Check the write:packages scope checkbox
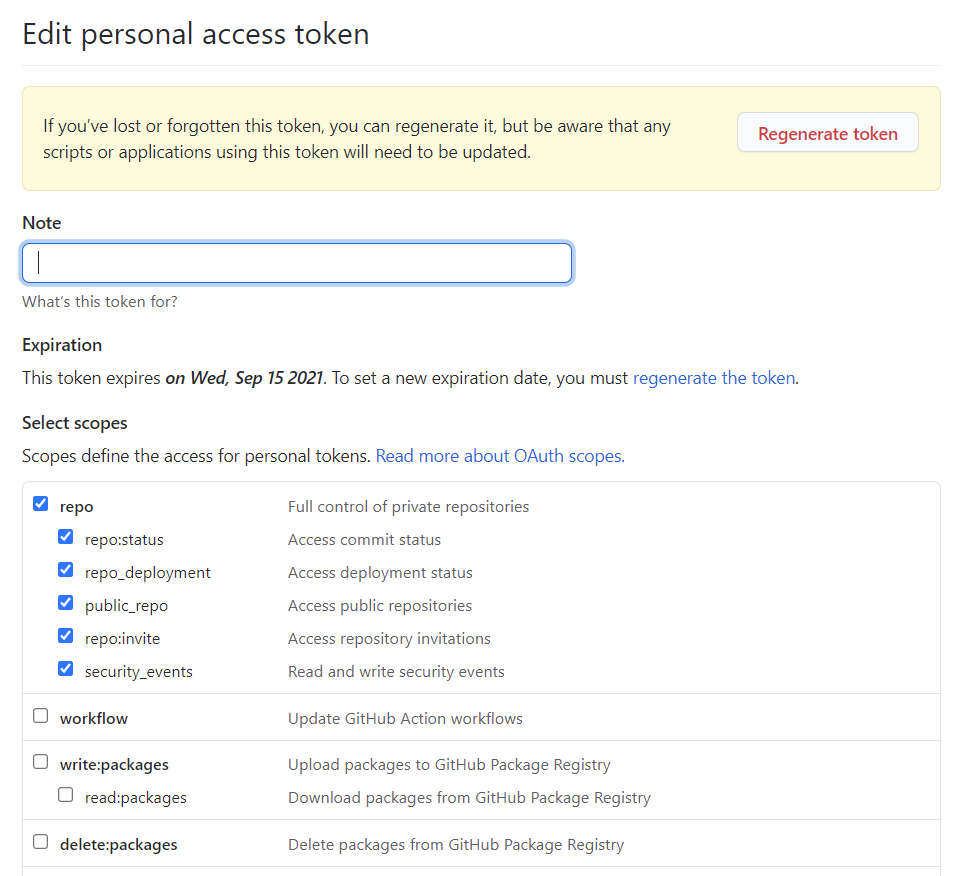The width and height of the screenshot is (961, 876). (40, 762)
